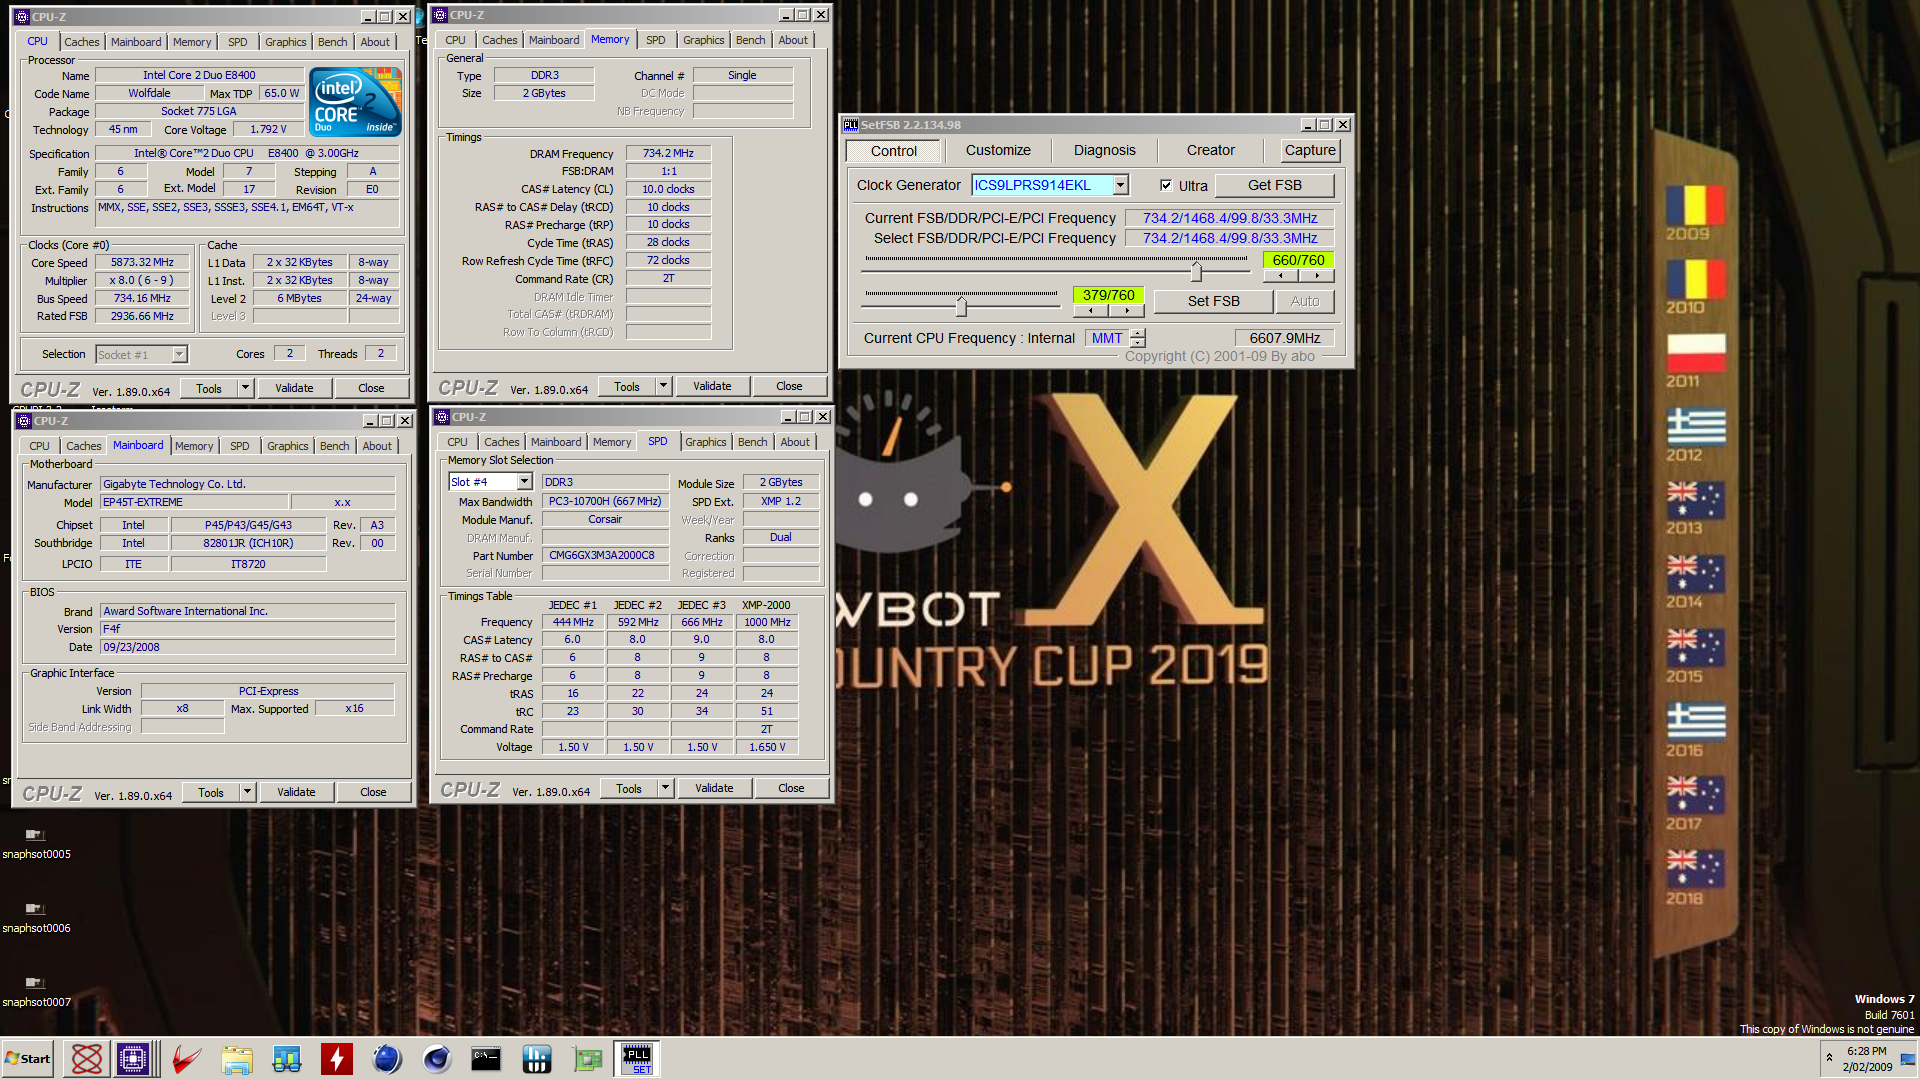
Task: Switch to the Creator tab in SetFSB
Action: coord(1210,150)
